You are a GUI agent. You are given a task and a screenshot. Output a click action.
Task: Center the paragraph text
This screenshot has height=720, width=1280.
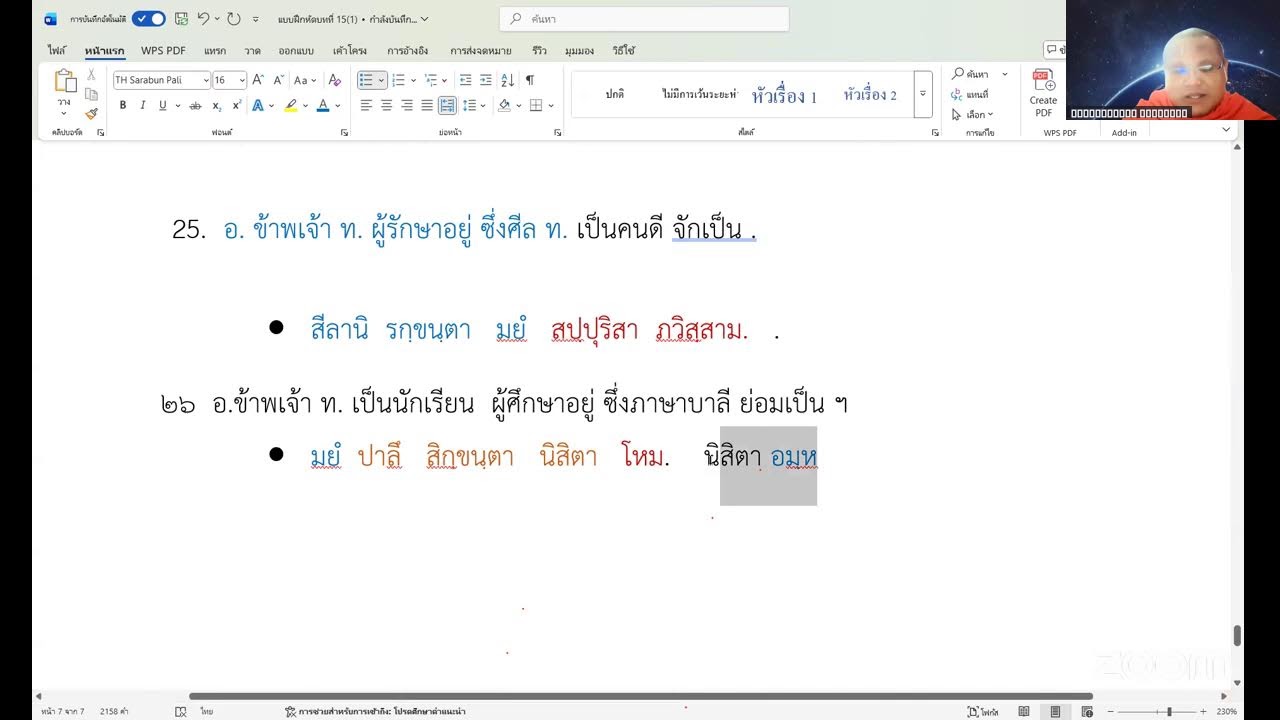pos(386,105)
